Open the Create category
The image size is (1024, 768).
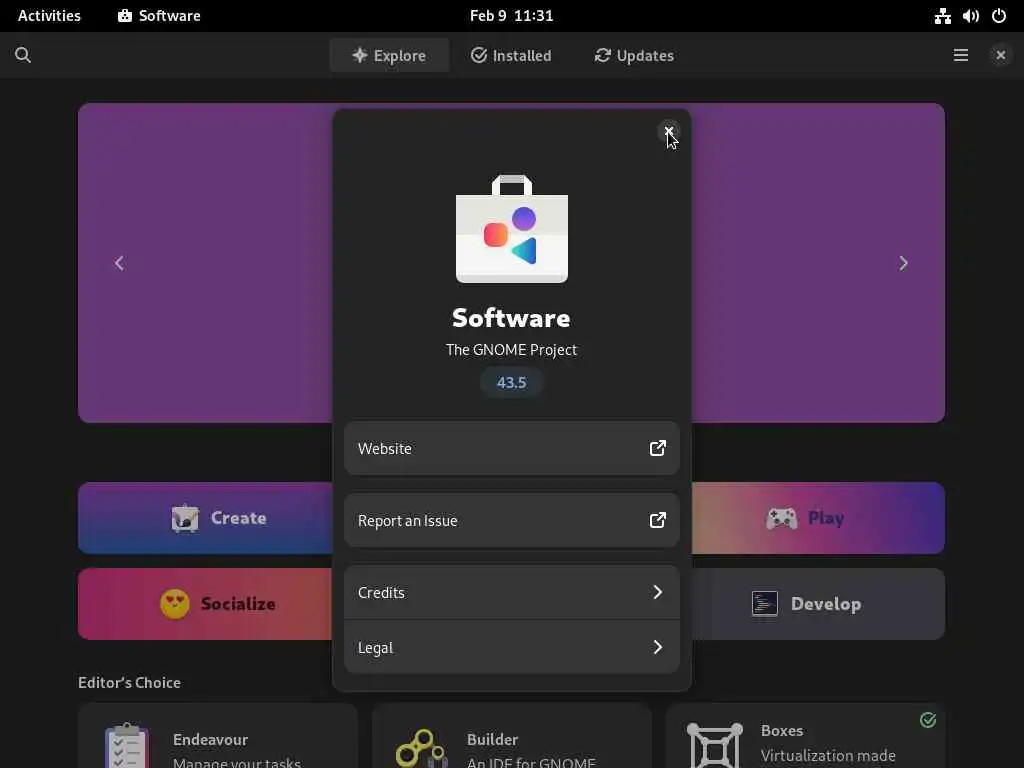click(206, 518)
